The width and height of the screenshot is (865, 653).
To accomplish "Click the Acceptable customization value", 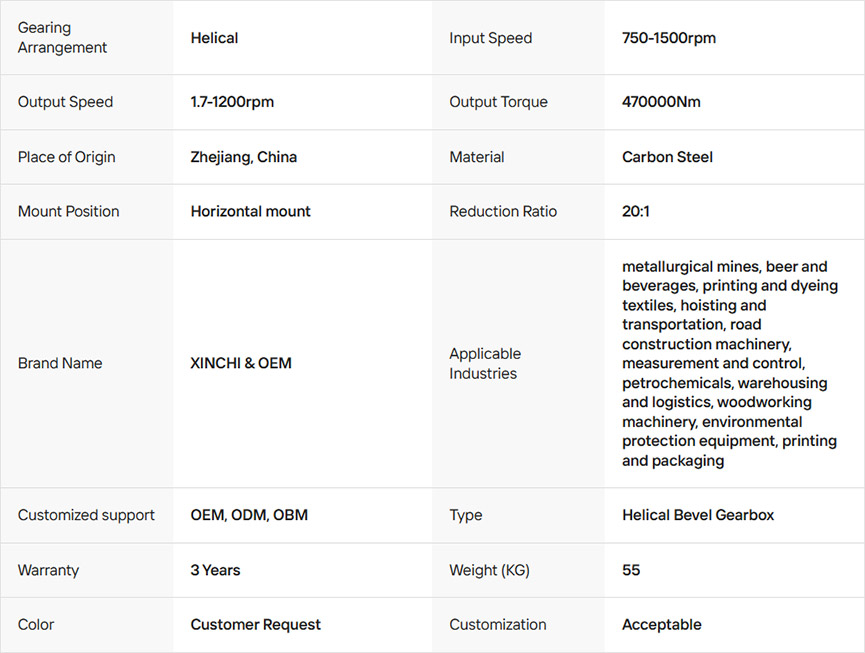I will [x=661, y=624].
